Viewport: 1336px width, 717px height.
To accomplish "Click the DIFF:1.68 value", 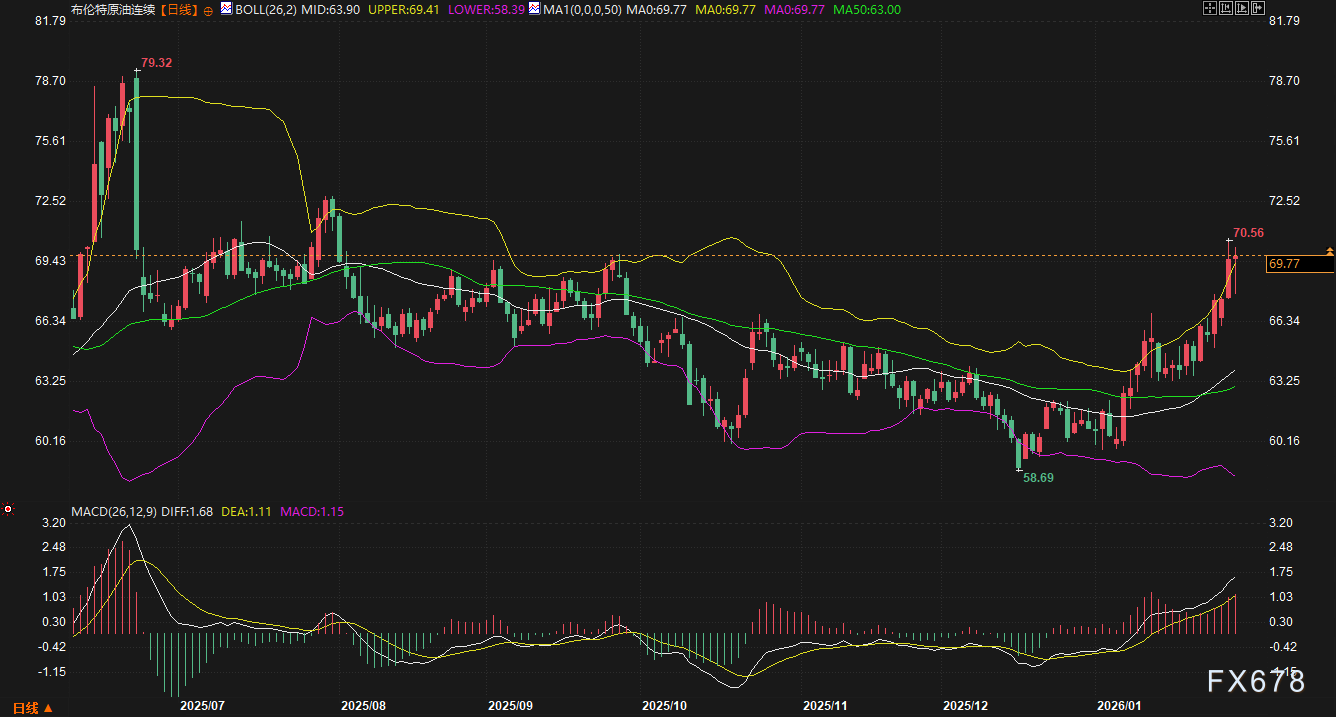I will (187, 511).
